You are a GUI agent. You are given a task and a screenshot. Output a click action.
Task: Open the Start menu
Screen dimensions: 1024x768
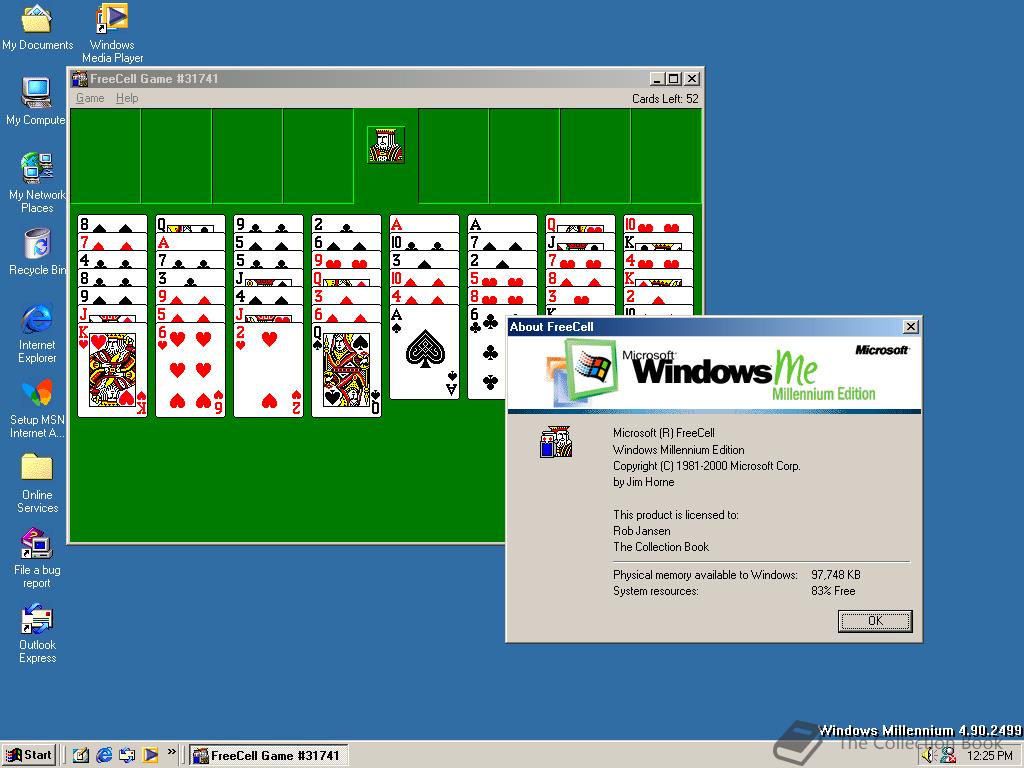pyautogui.click(x=28, y=755)
